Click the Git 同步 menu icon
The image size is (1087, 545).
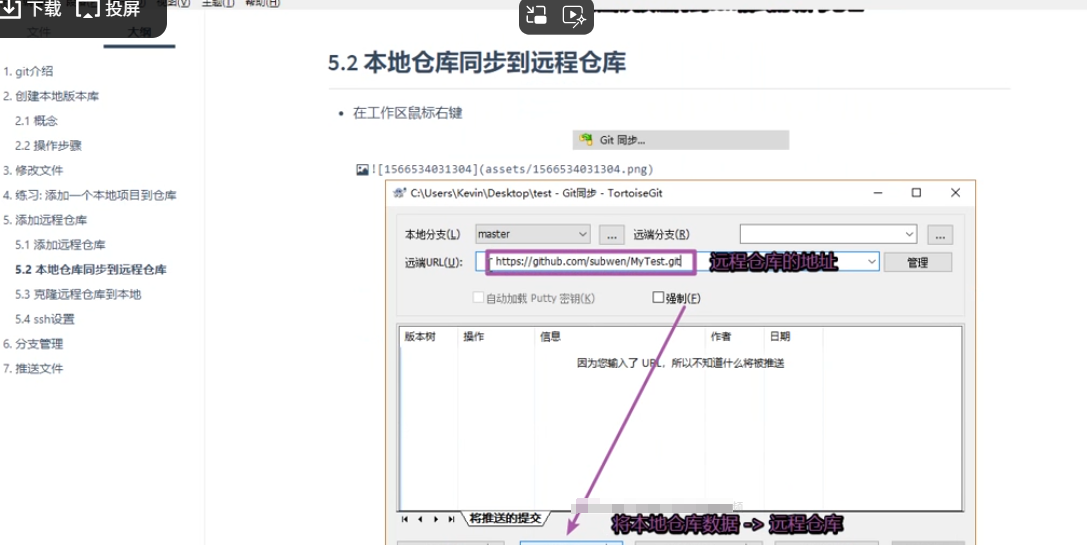pos(586,140)
